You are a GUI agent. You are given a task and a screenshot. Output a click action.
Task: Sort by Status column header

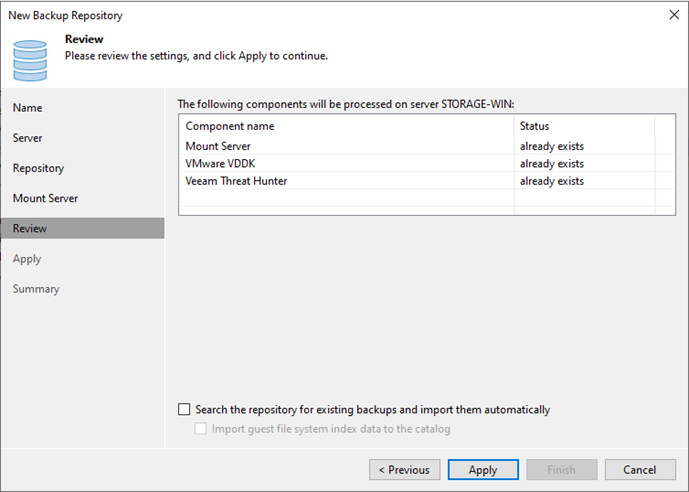click(x=584, y=126)
